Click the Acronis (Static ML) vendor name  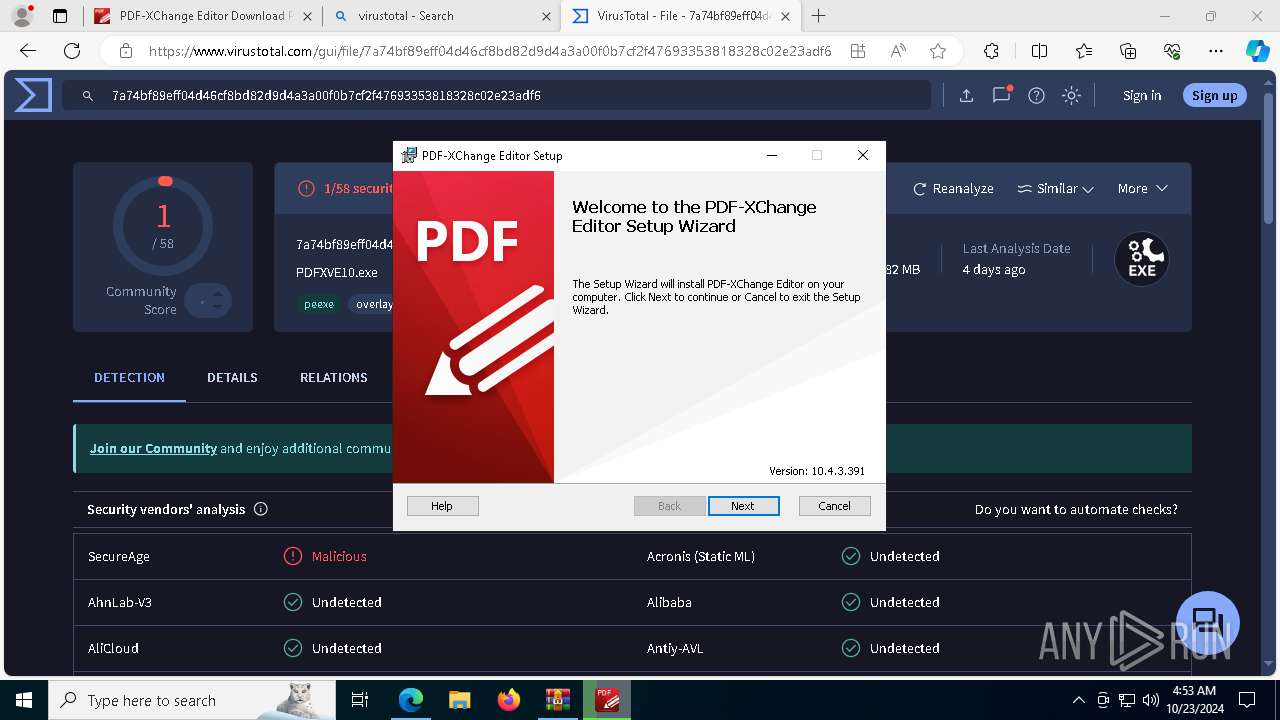(x=701, y=556)
